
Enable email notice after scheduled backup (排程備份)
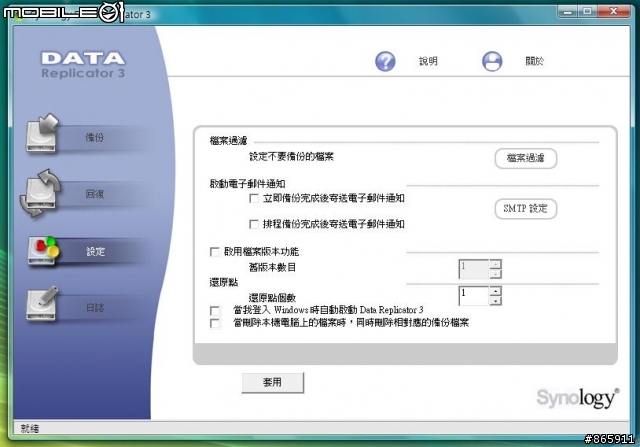(254, 224)
